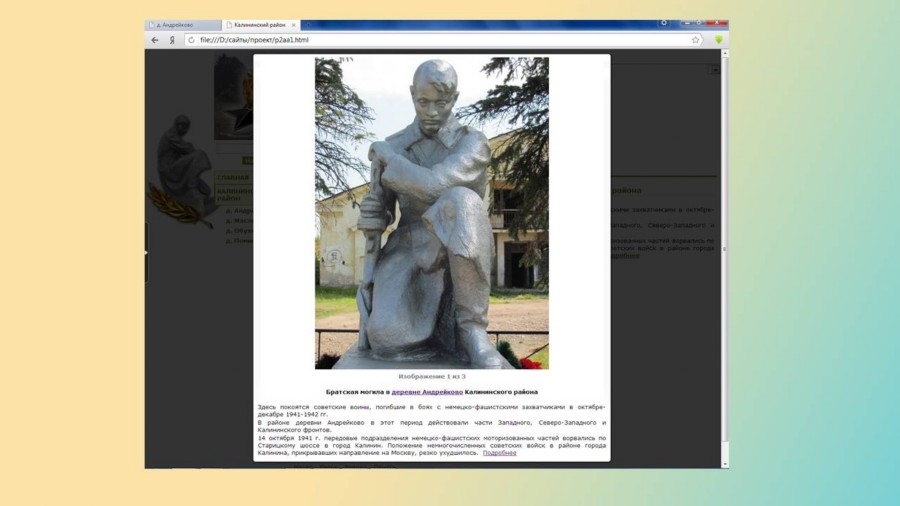Click the page reload icon in address bar
This screenshot has width=900, height=506.
click(x=189, y=40)
